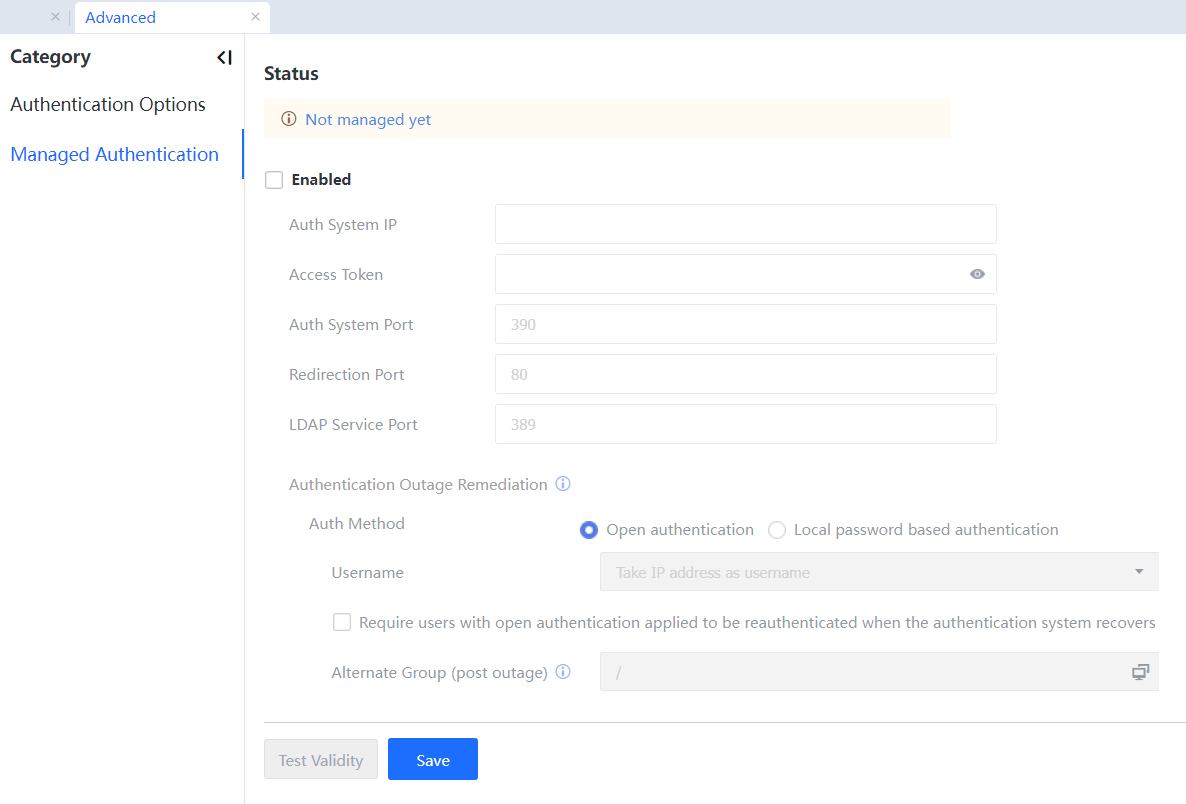This screenshot has height=804, width=1186.
Task: Select Local password based authentication
Action: point(777,530)
